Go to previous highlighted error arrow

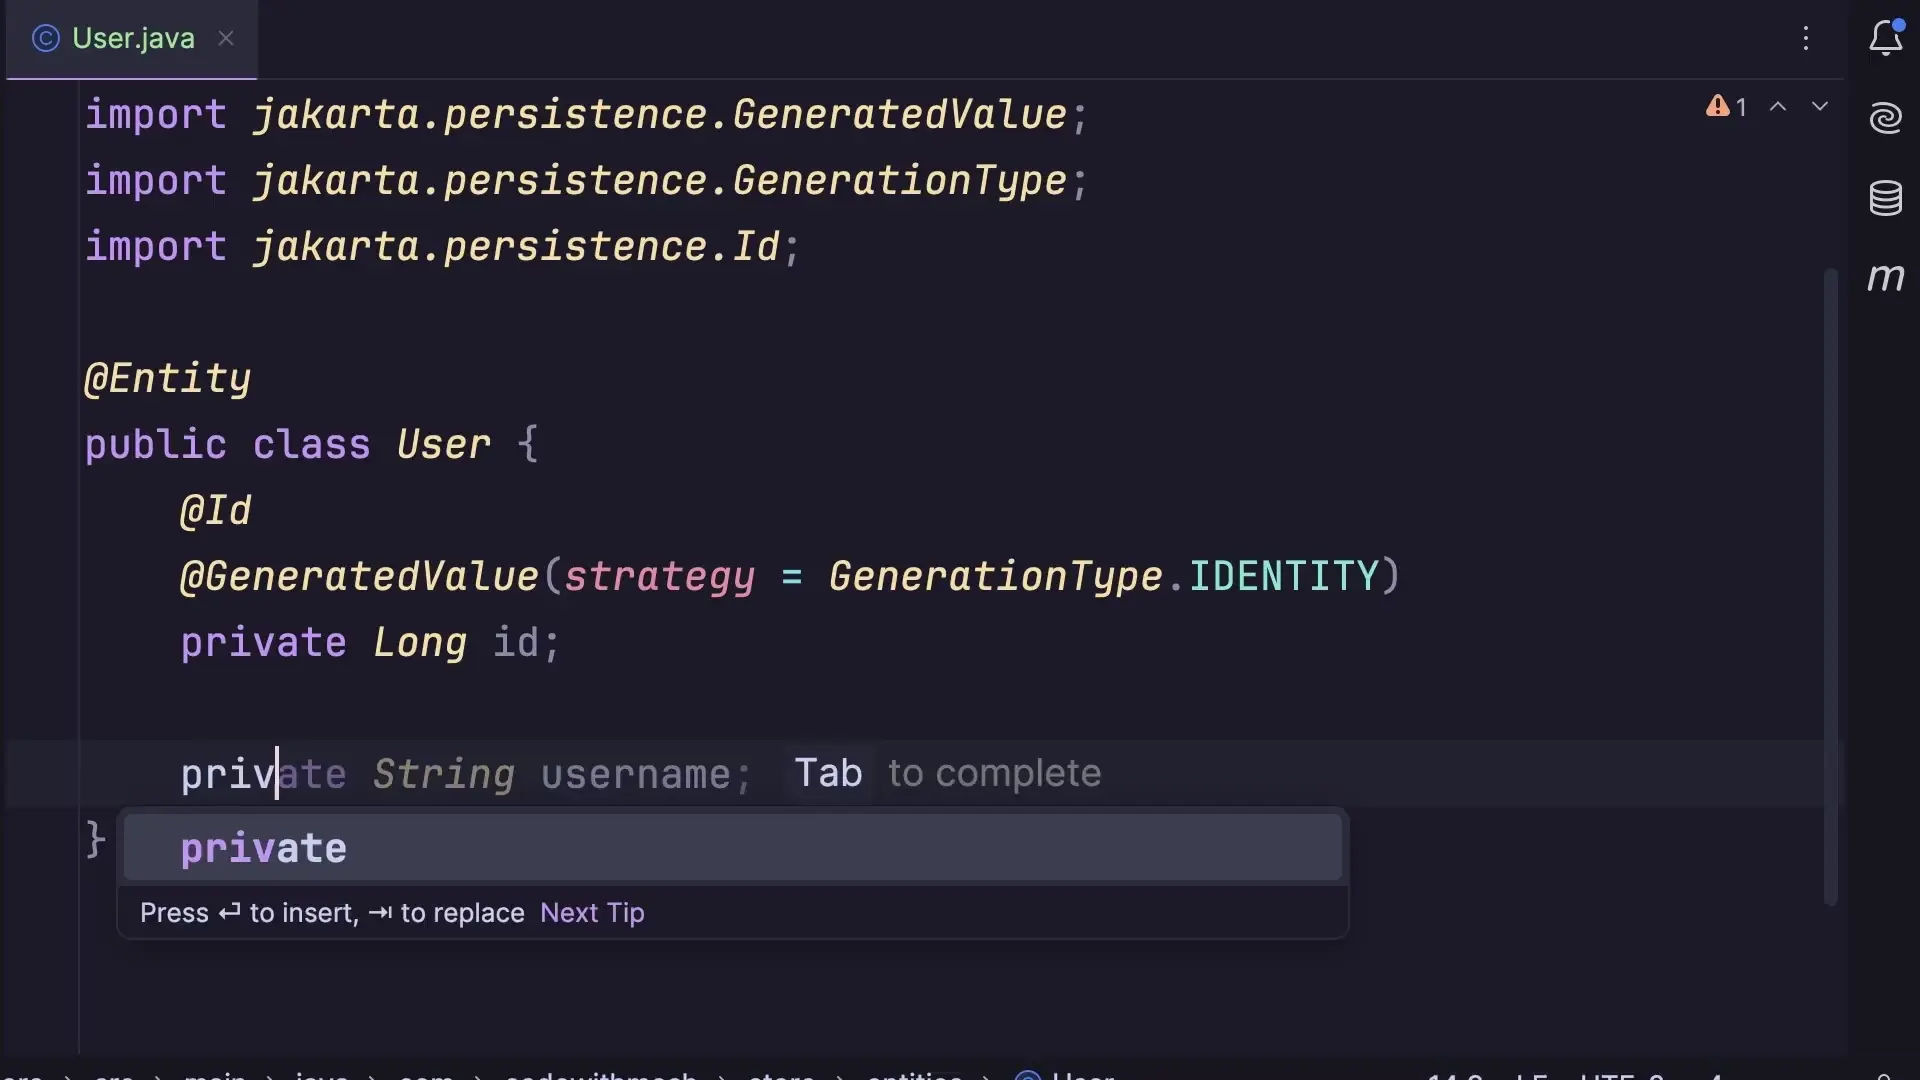tap(1778, 106)
